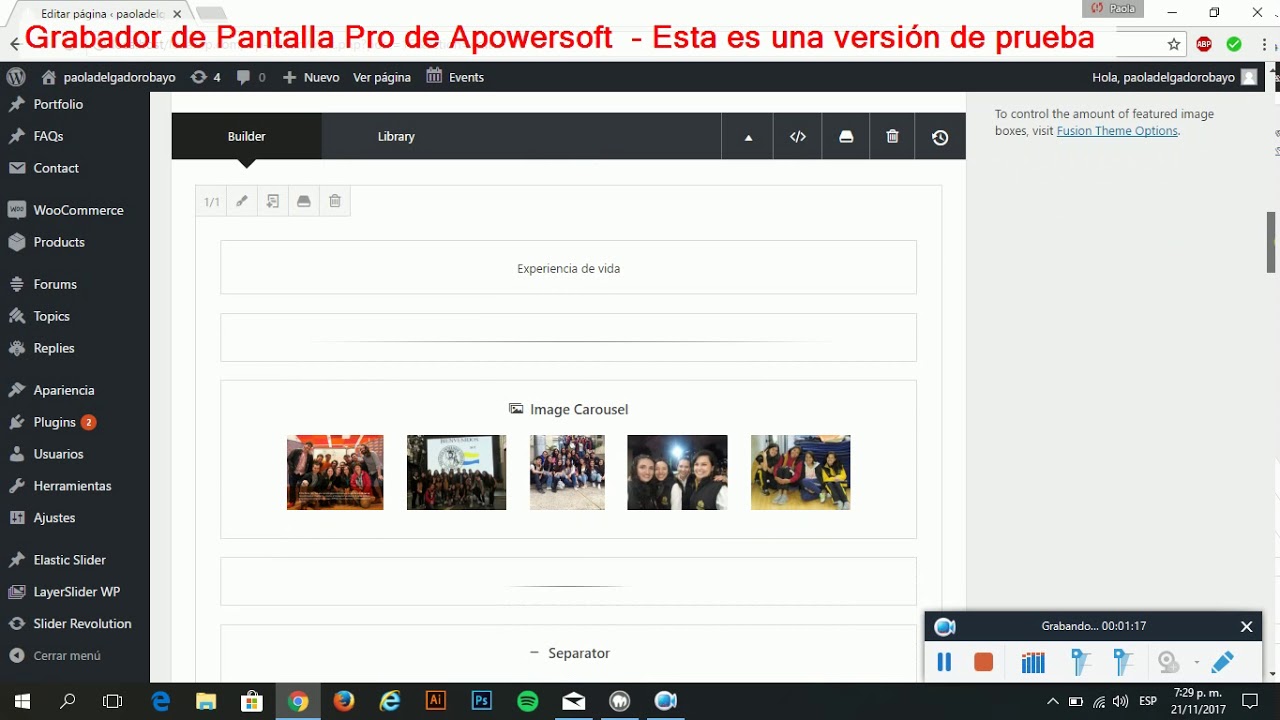This screenshot has height=720, width=1280.
Task: Select the first carousel thumbnail image
Action: (x=335, y=472)
